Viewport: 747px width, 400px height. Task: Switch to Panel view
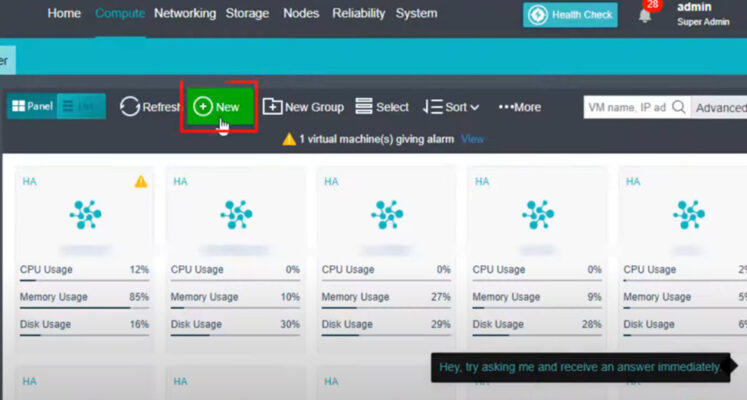(32, 106)
